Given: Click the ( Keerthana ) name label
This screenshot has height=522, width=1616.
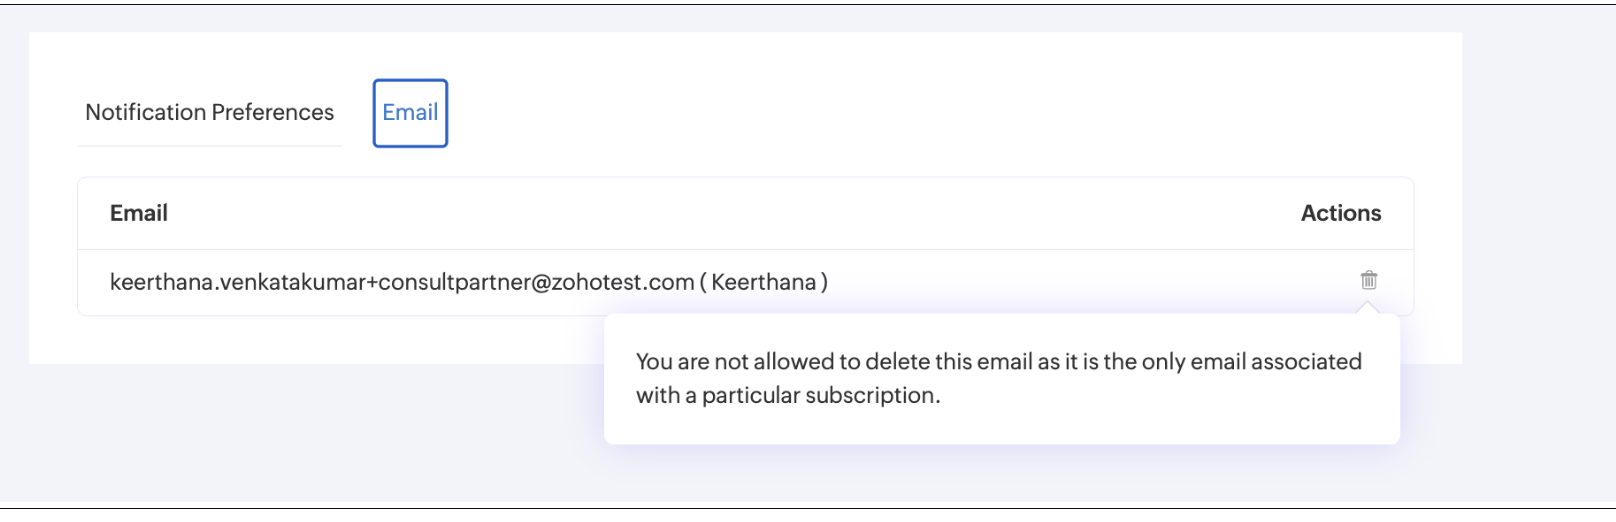Looking at the screenshot, I should point(764,282).
